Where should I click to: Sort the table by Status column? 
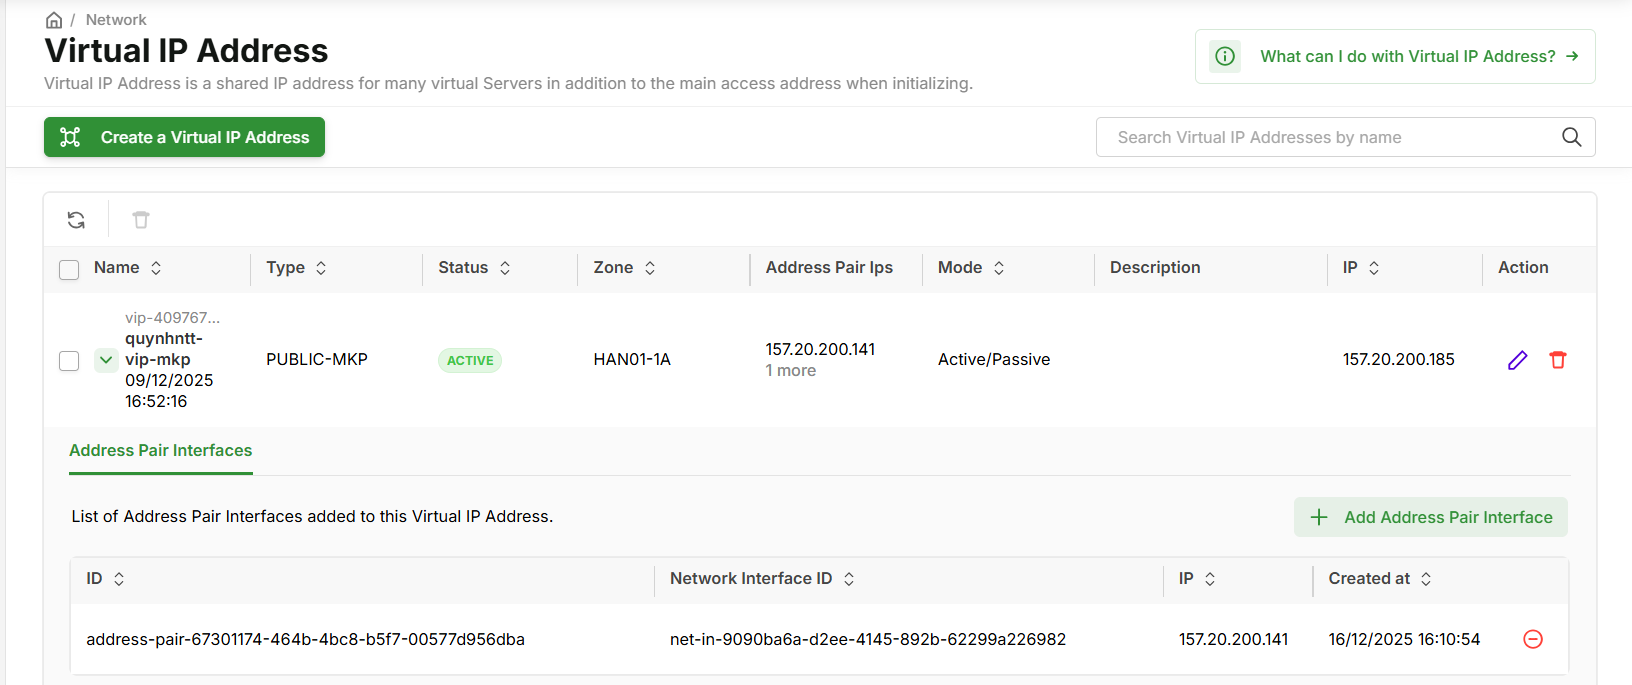coord(505,268)
